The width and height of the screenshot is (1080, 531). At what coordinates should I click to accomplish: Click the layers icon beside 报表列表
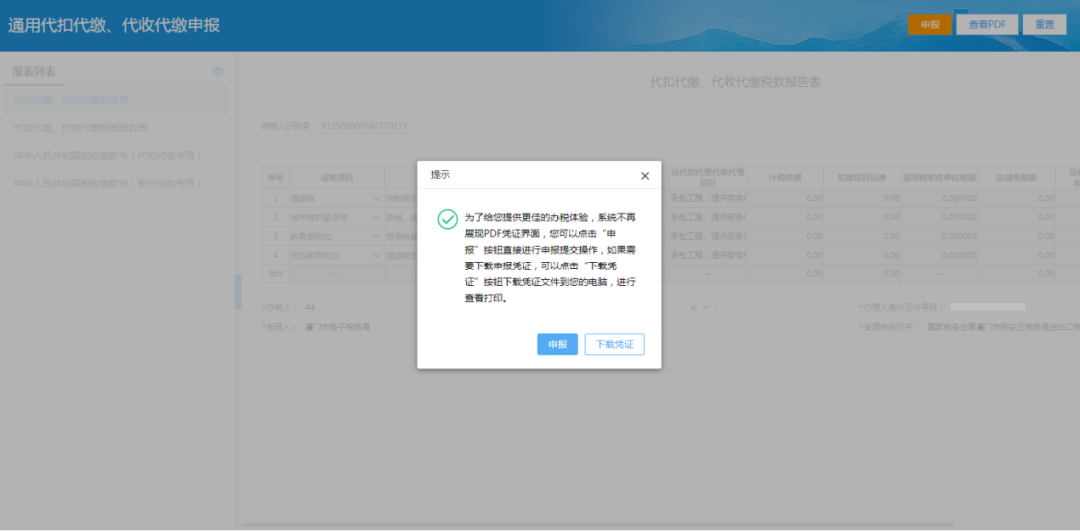pos(218,72)
